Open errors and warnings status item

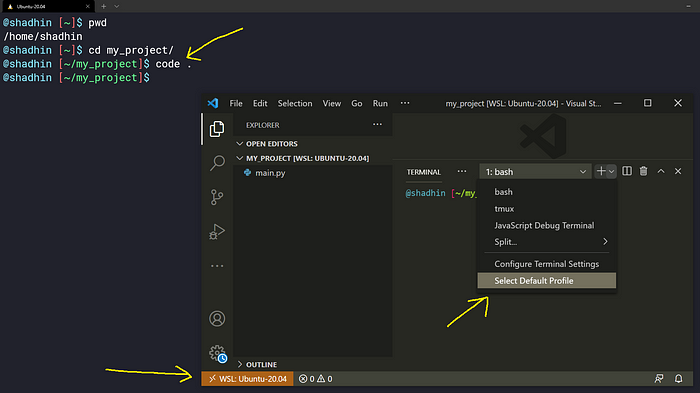coord(315,379)
